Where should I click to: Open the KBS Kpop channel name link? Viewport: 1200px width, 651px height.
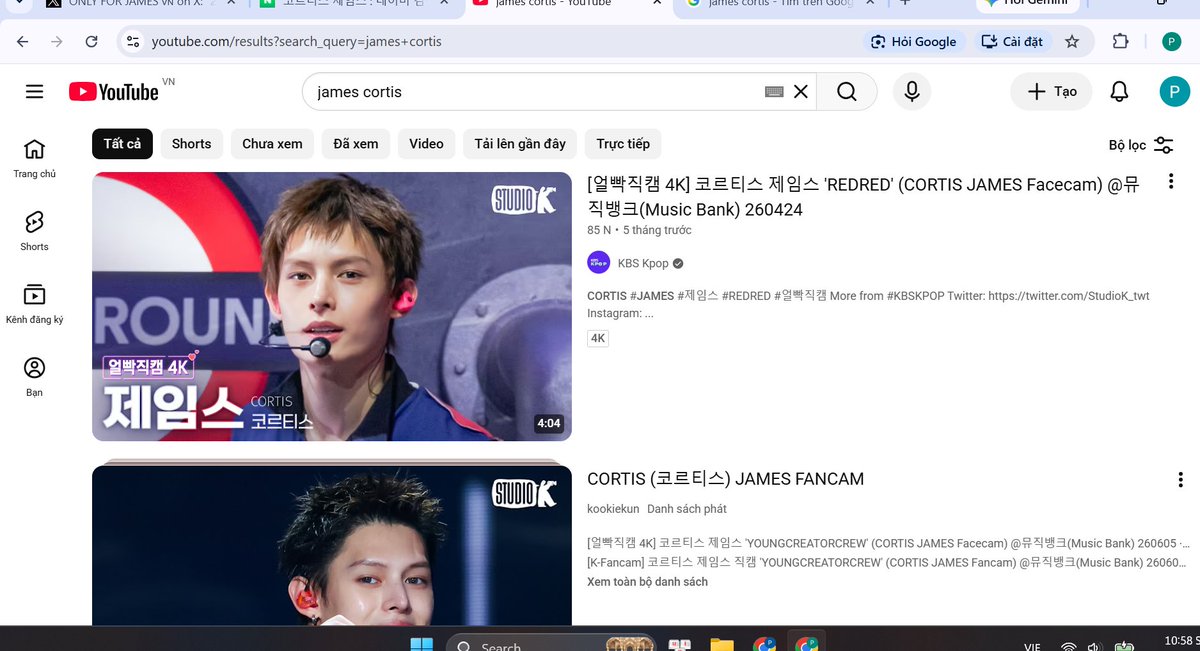coord(643,264)
